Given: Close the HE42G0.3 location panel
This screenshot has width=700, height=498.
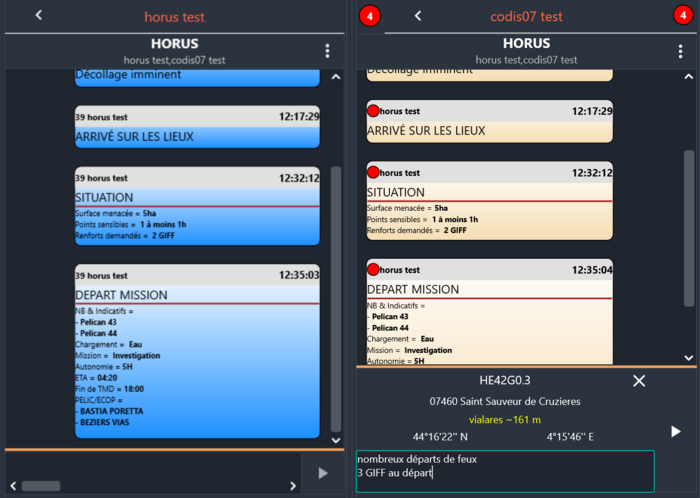Looking at the screenshot, I should (x=640, y=381).
